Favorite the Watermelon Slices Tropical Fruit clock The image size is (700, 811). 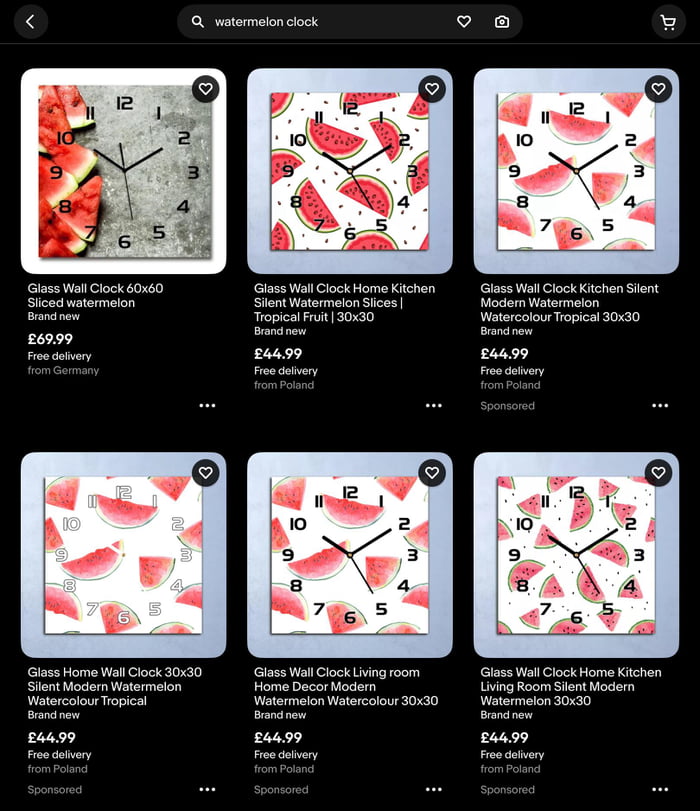[x=432, y=89]
